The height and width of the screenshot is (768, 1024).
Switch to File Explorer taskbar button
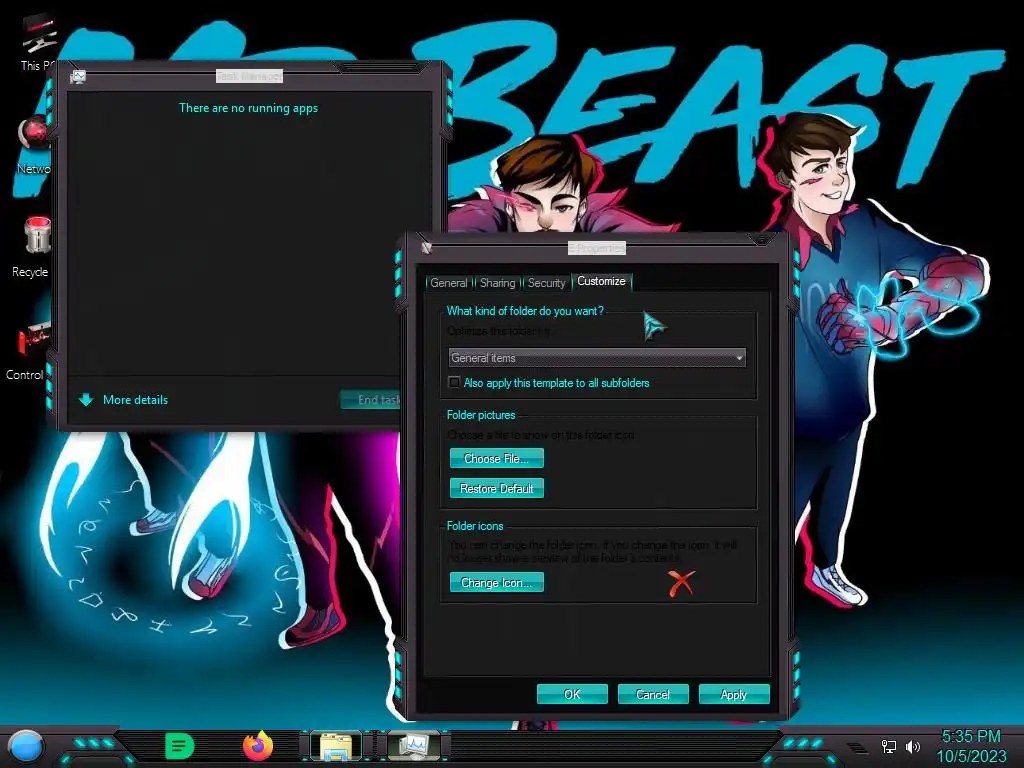tap(336, 746)
